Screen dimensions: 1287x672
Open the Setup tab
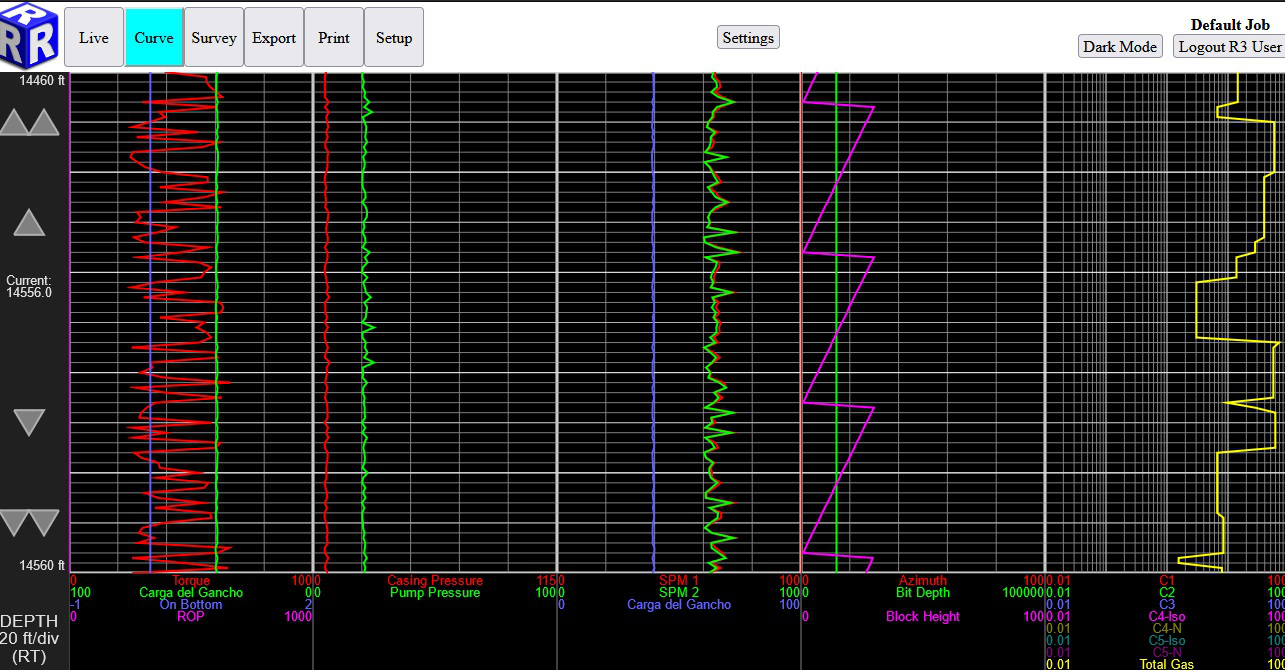[x=394, y=38]
